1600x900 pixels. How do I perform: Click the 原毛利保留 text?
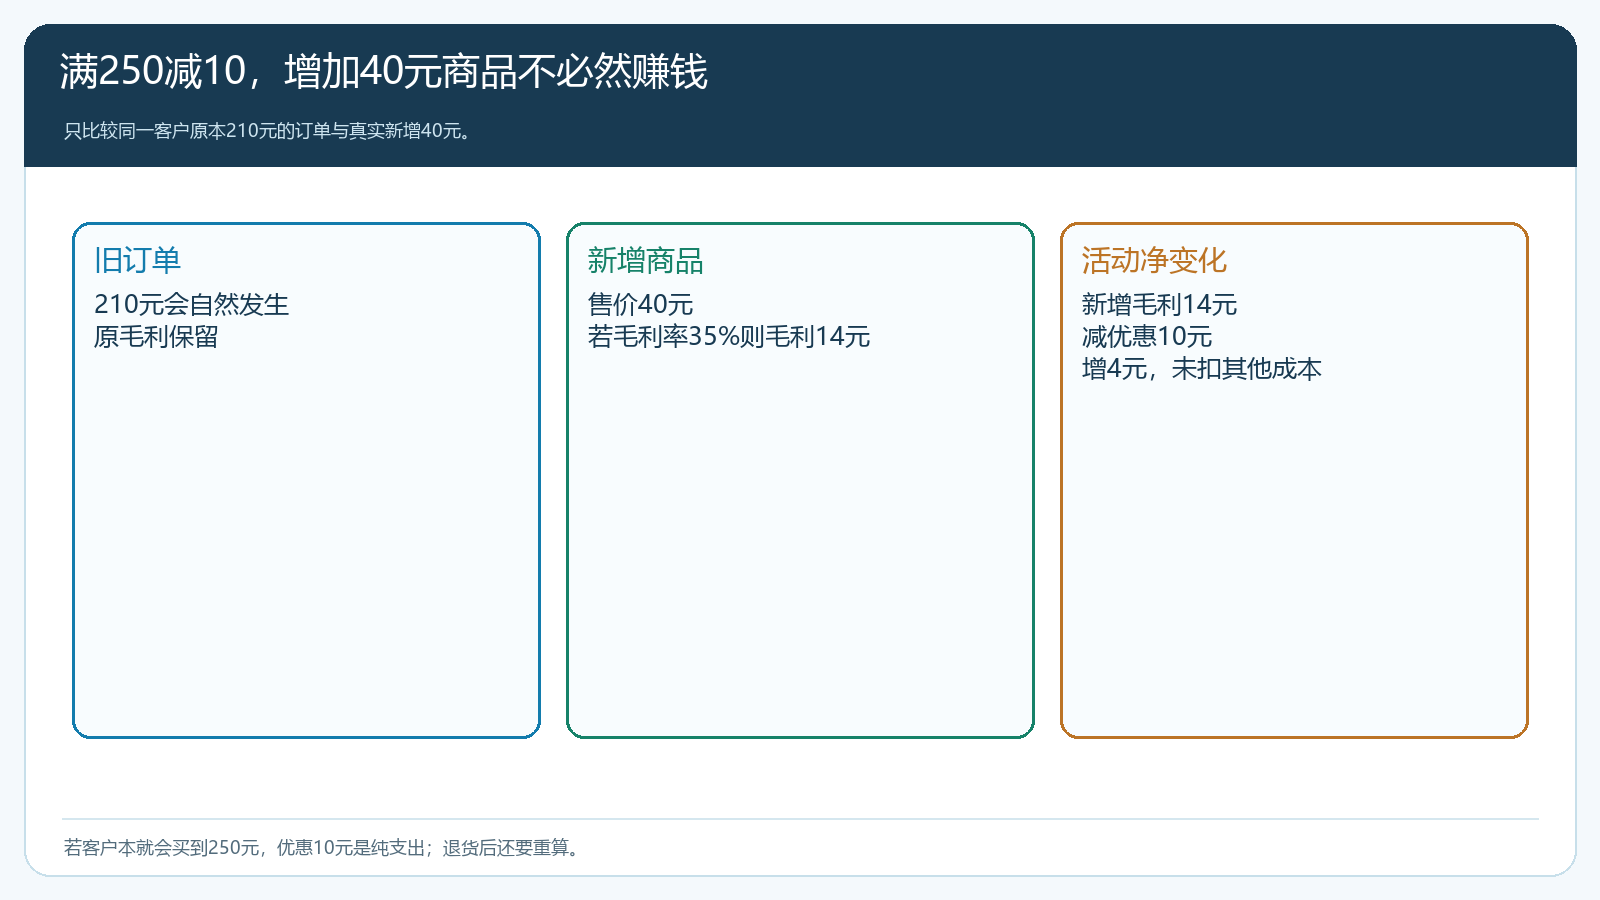point(156,337)
